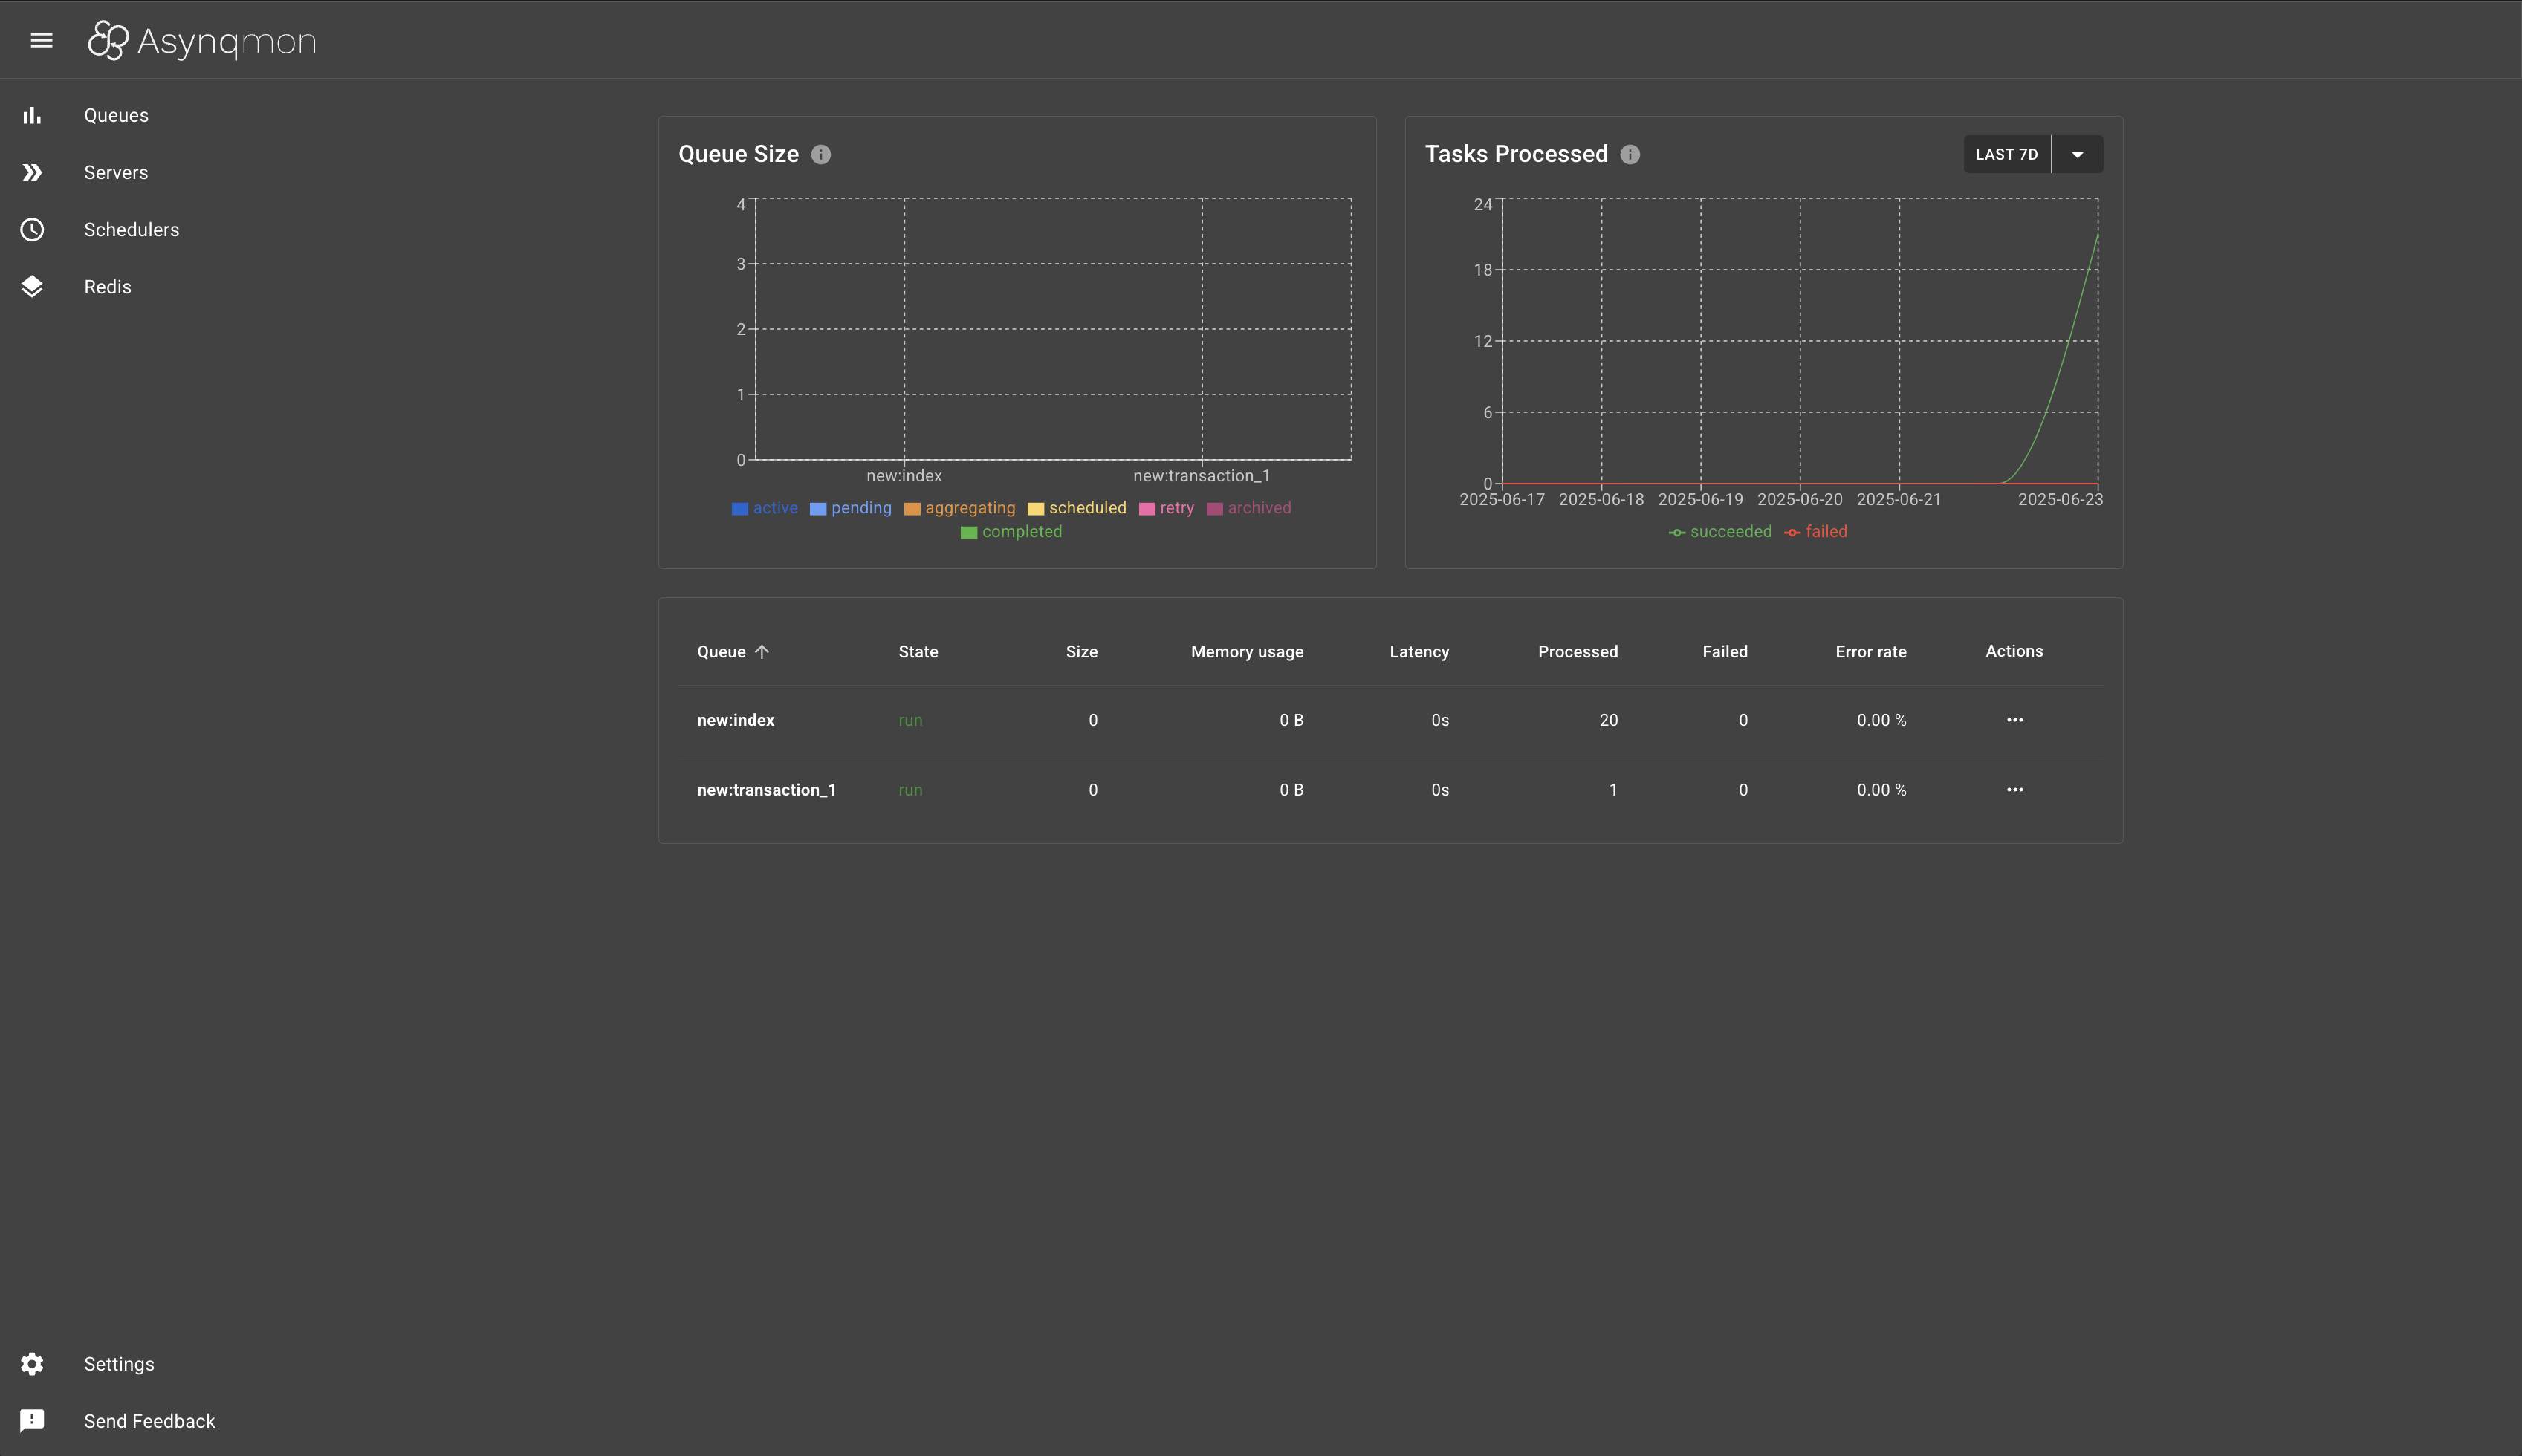Open the time range dropdown arrow
This screenshot has height=1456, width=2522.
(x=2077, y=154)
